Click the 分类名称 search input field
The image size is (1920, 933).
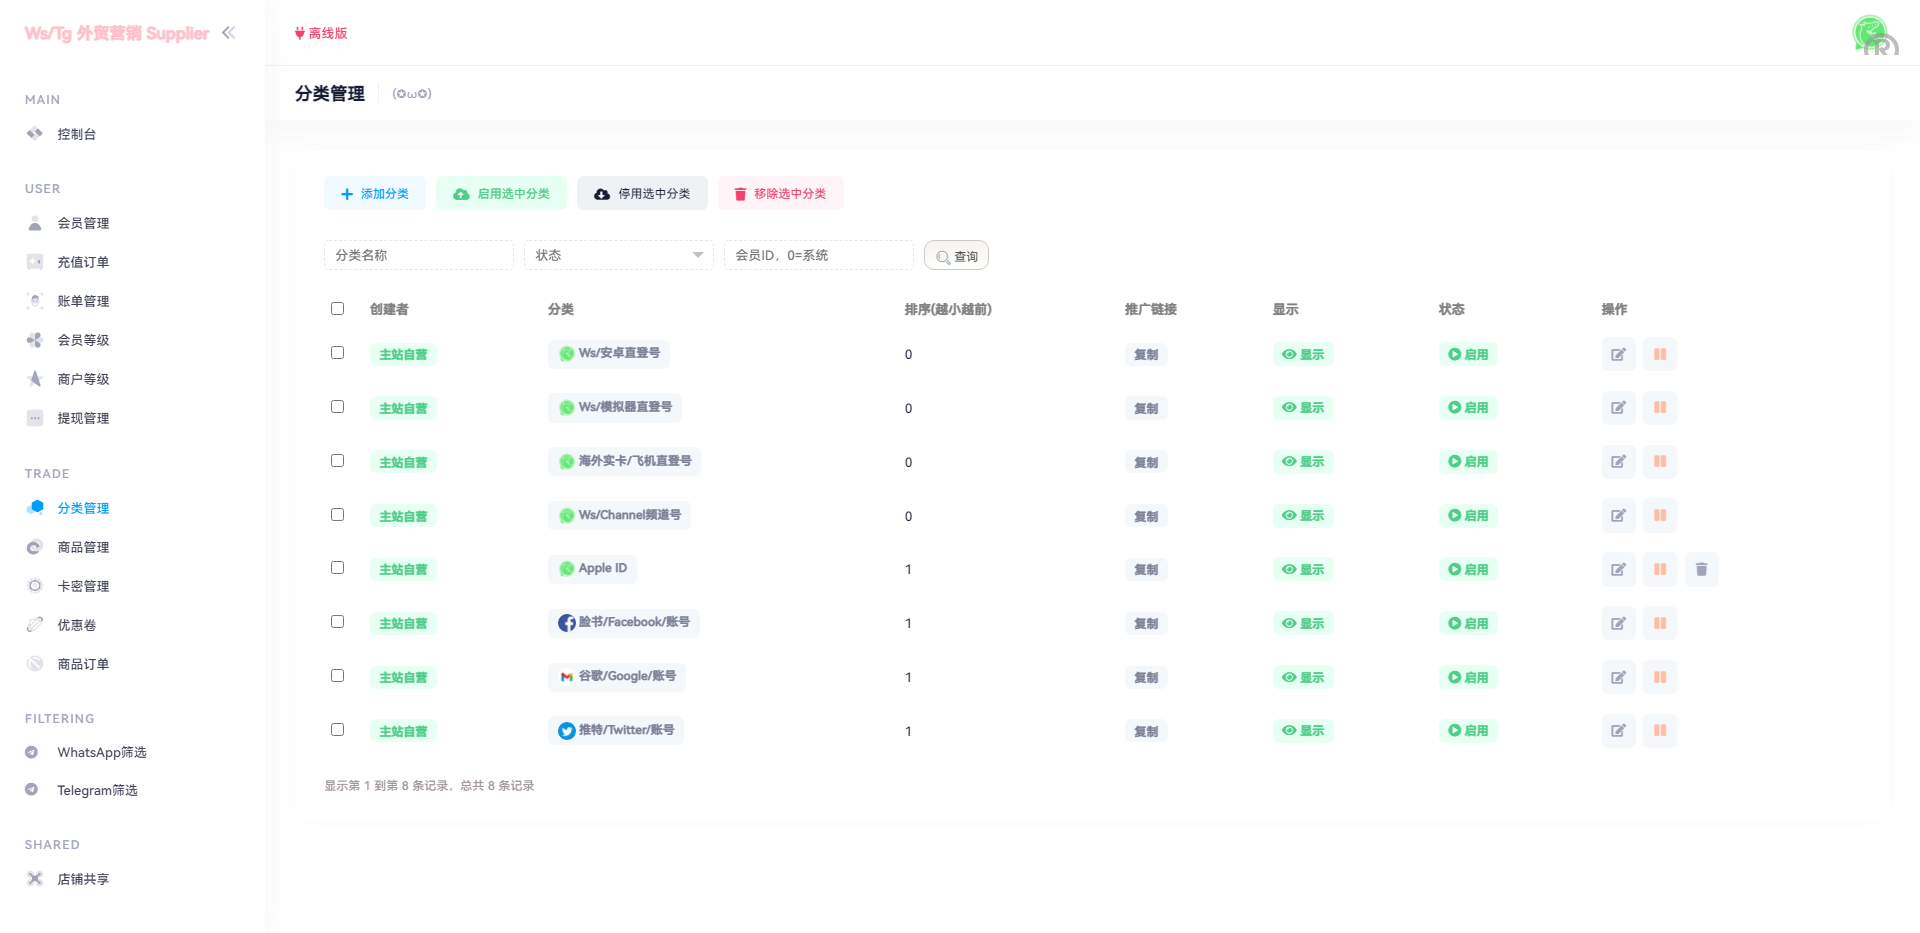418,255
